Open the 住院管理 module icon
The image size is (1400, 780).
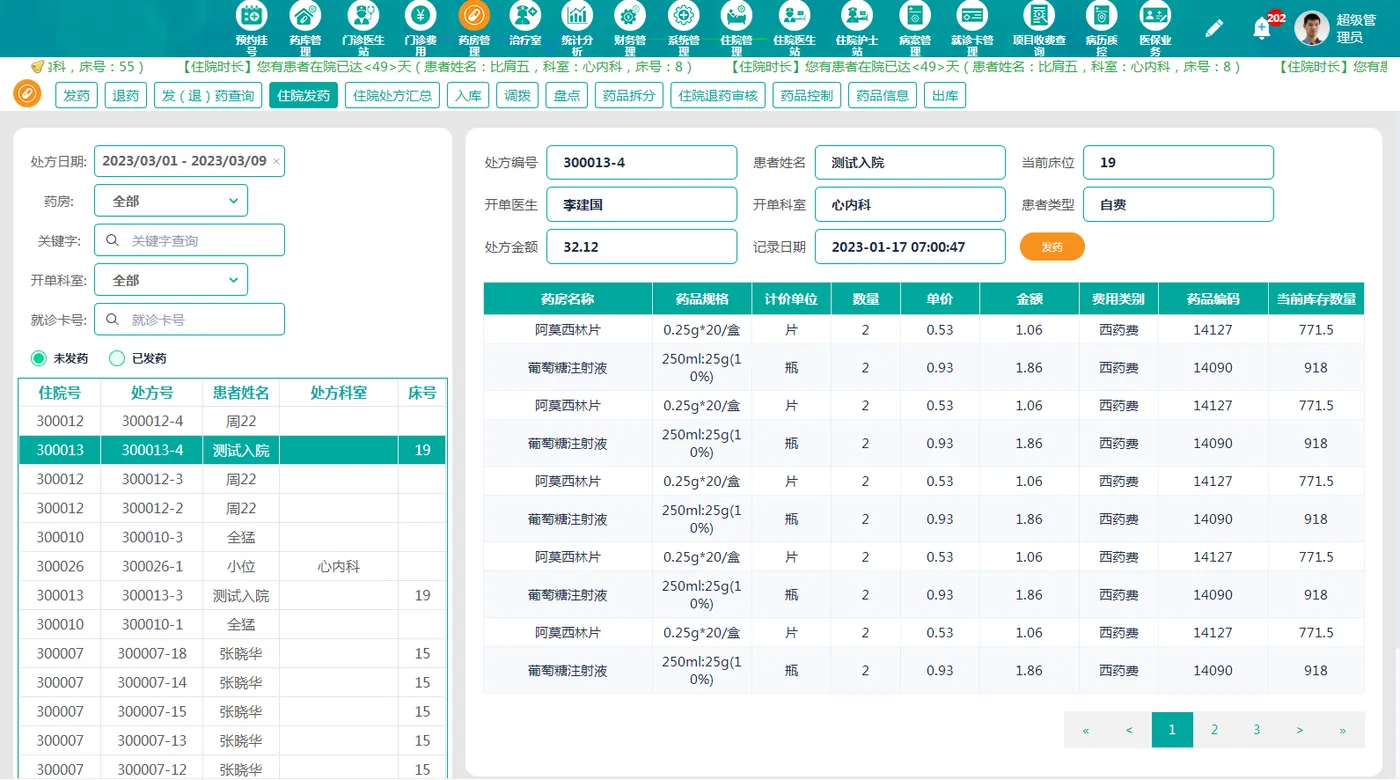pos(737,16)
